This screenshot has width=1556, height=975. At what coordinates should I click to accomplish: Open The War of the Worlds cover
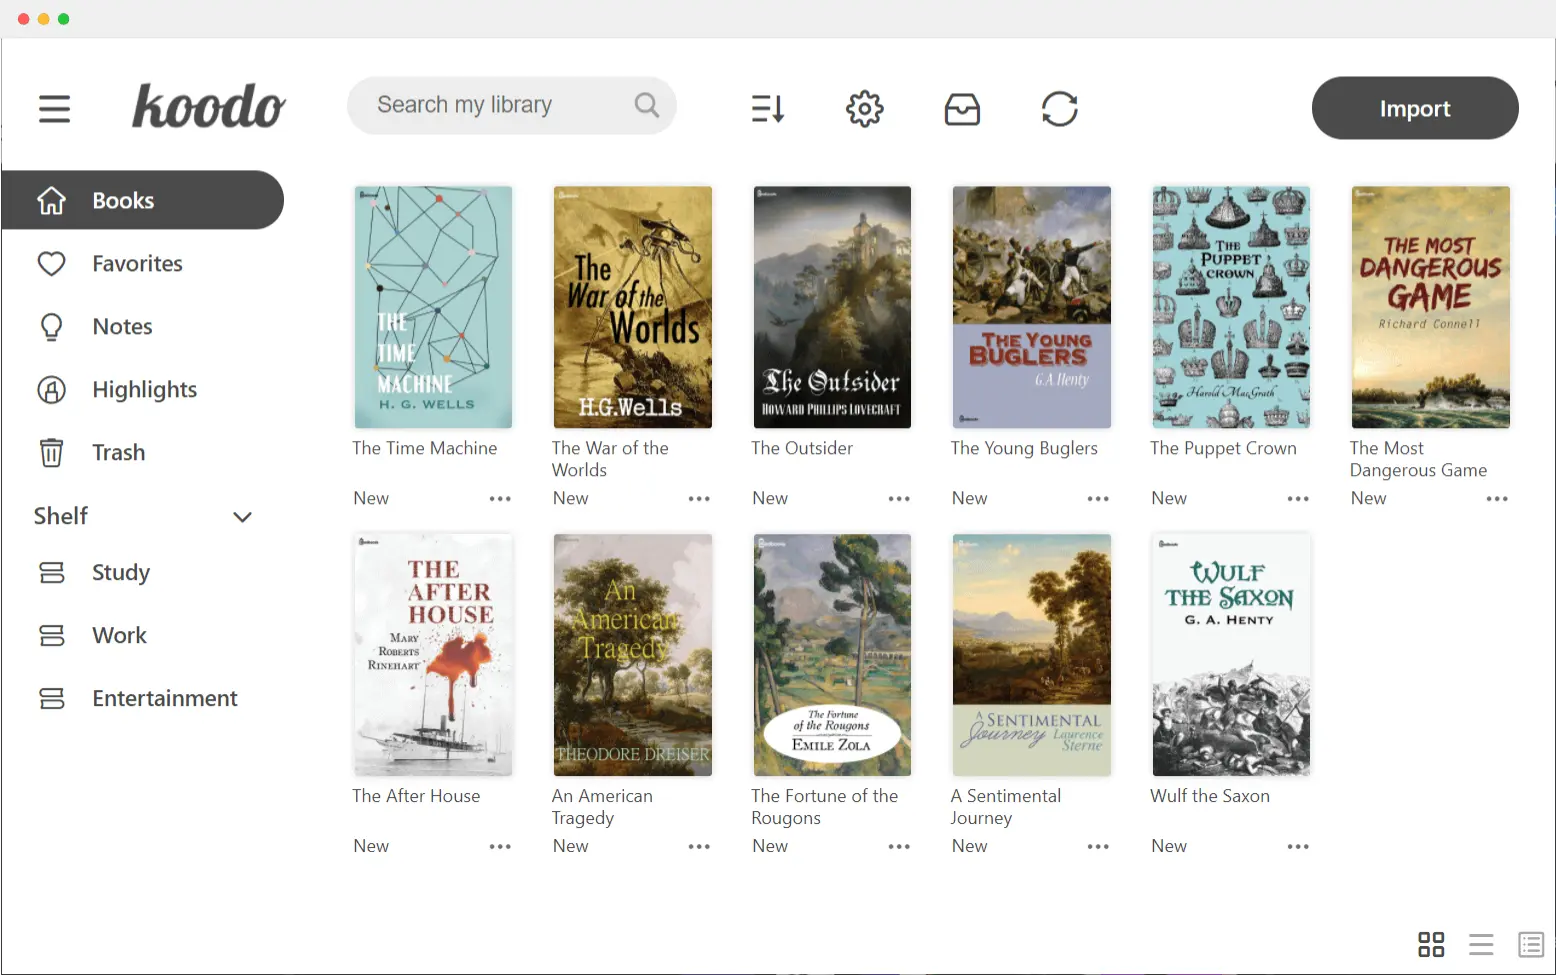click(633, 307)
